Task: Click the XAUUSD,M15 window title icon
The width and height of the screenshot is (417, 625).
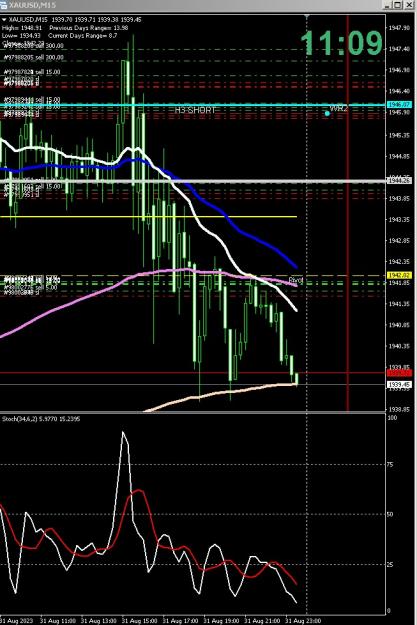Action: click(4, 5)
